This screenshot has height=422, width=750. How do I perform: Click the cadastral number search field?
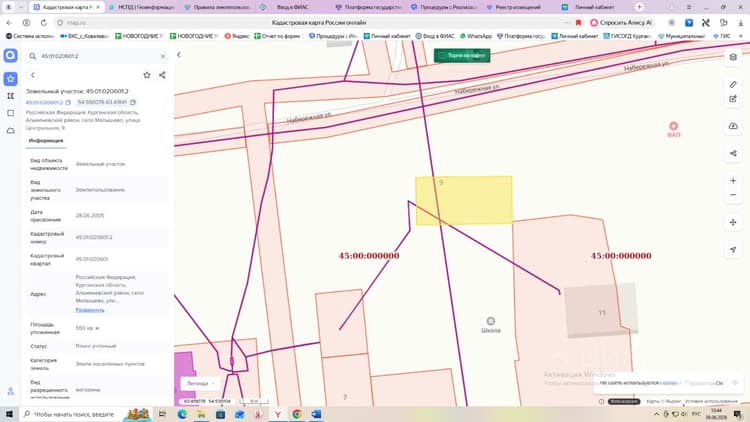(97, 56)
